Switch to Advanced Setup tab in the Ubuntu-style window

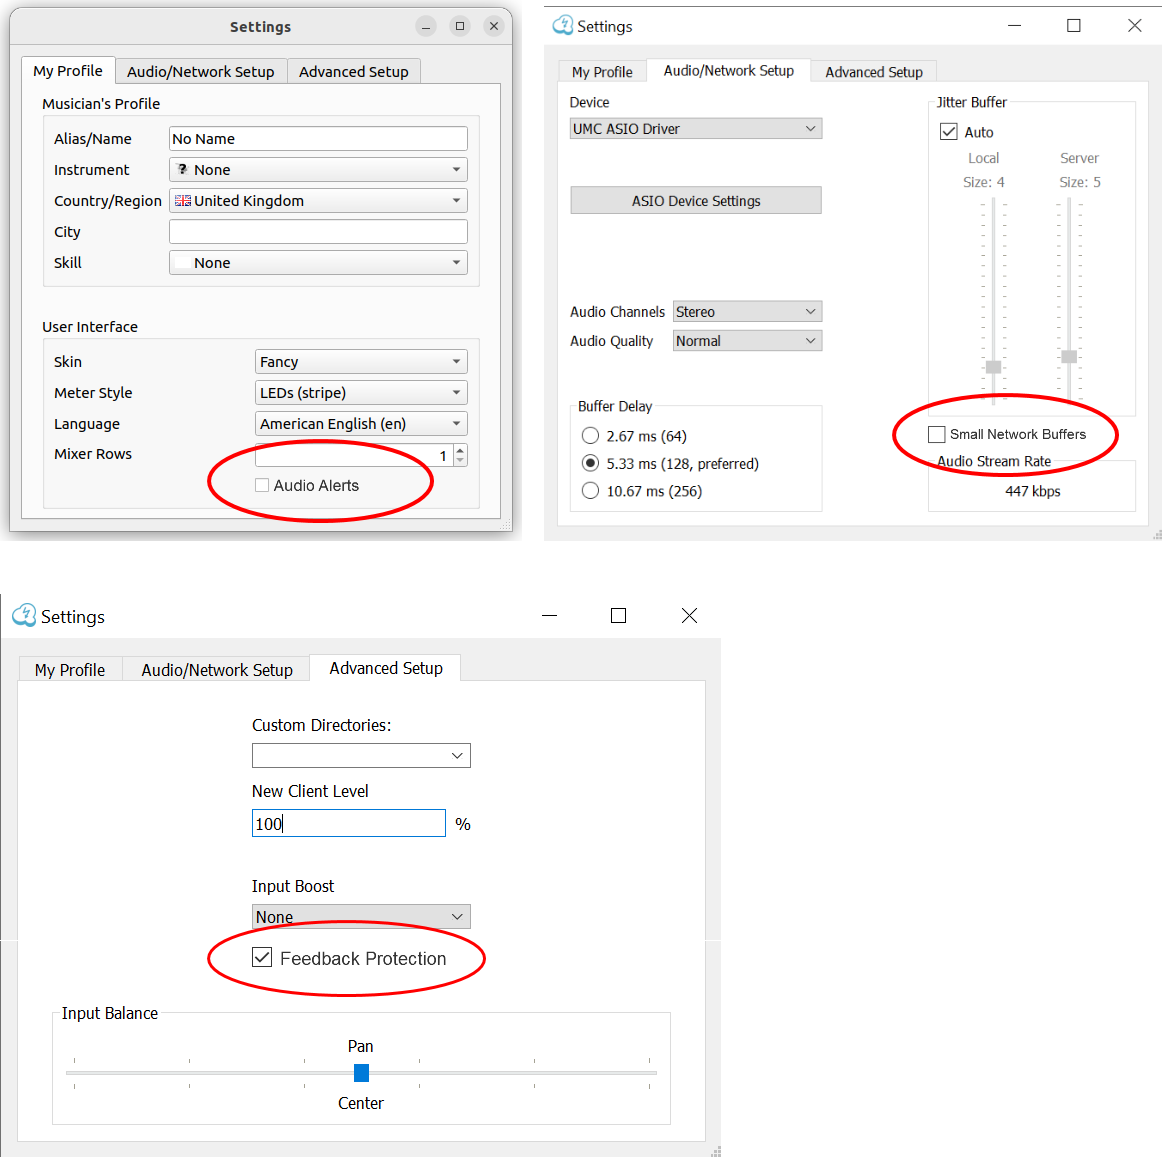coord(354,72)
